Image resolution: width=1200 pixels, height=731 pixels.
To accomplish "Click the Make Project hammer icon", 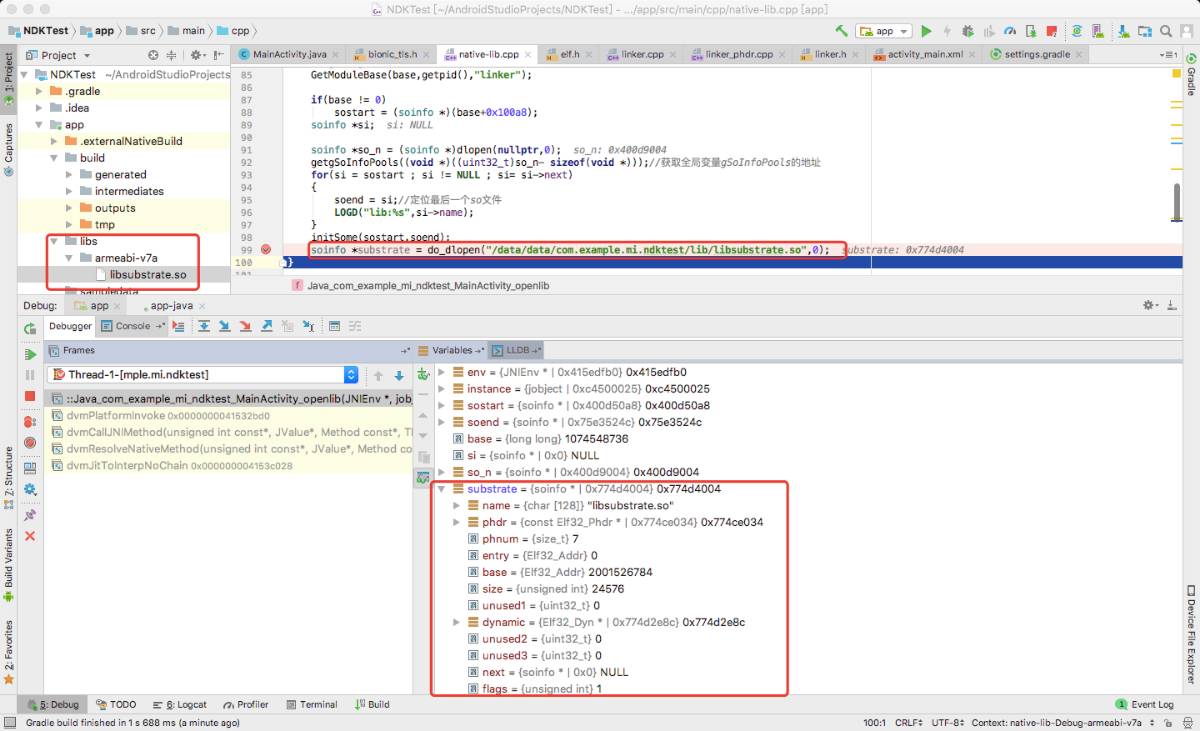I will 841,31.
